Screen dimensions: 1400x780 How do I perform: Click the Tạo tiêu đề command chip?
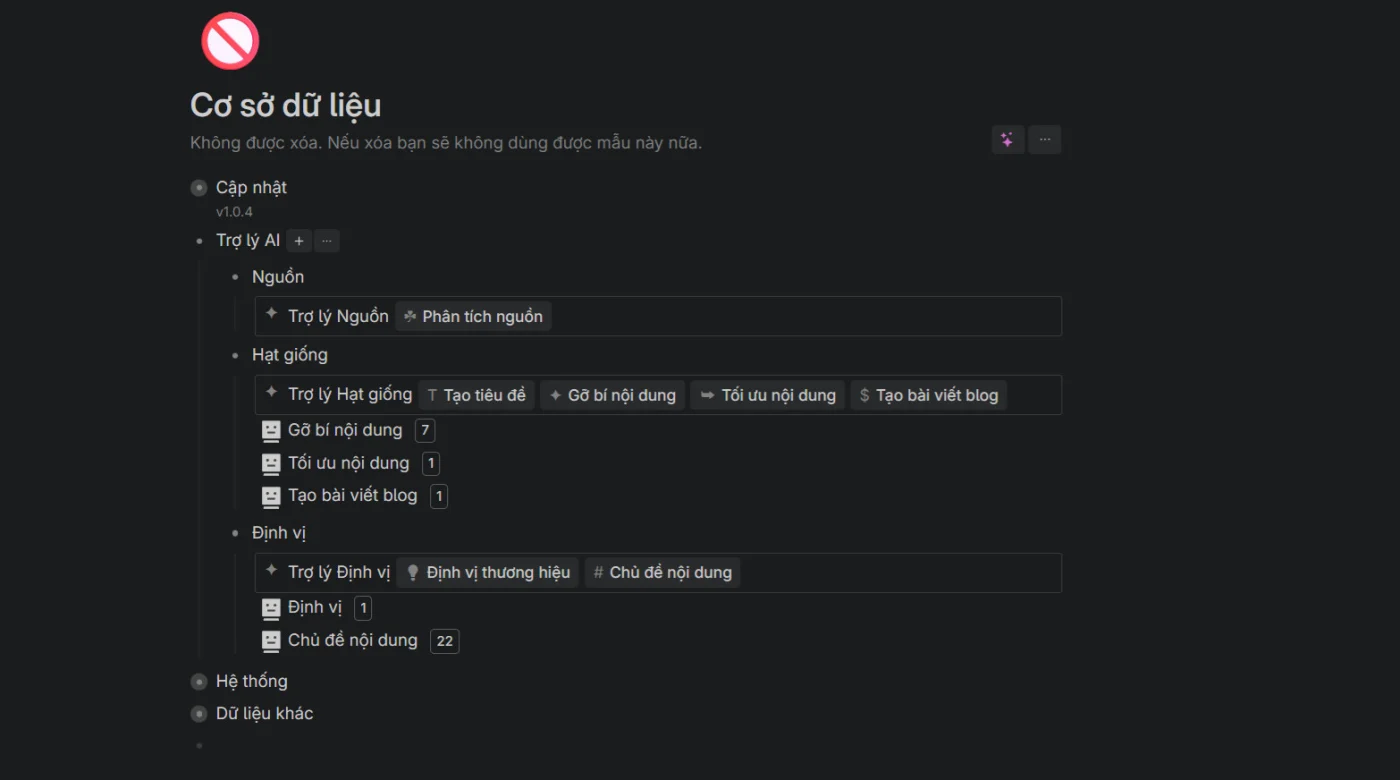pyautogui.click(x=476, y=395)
